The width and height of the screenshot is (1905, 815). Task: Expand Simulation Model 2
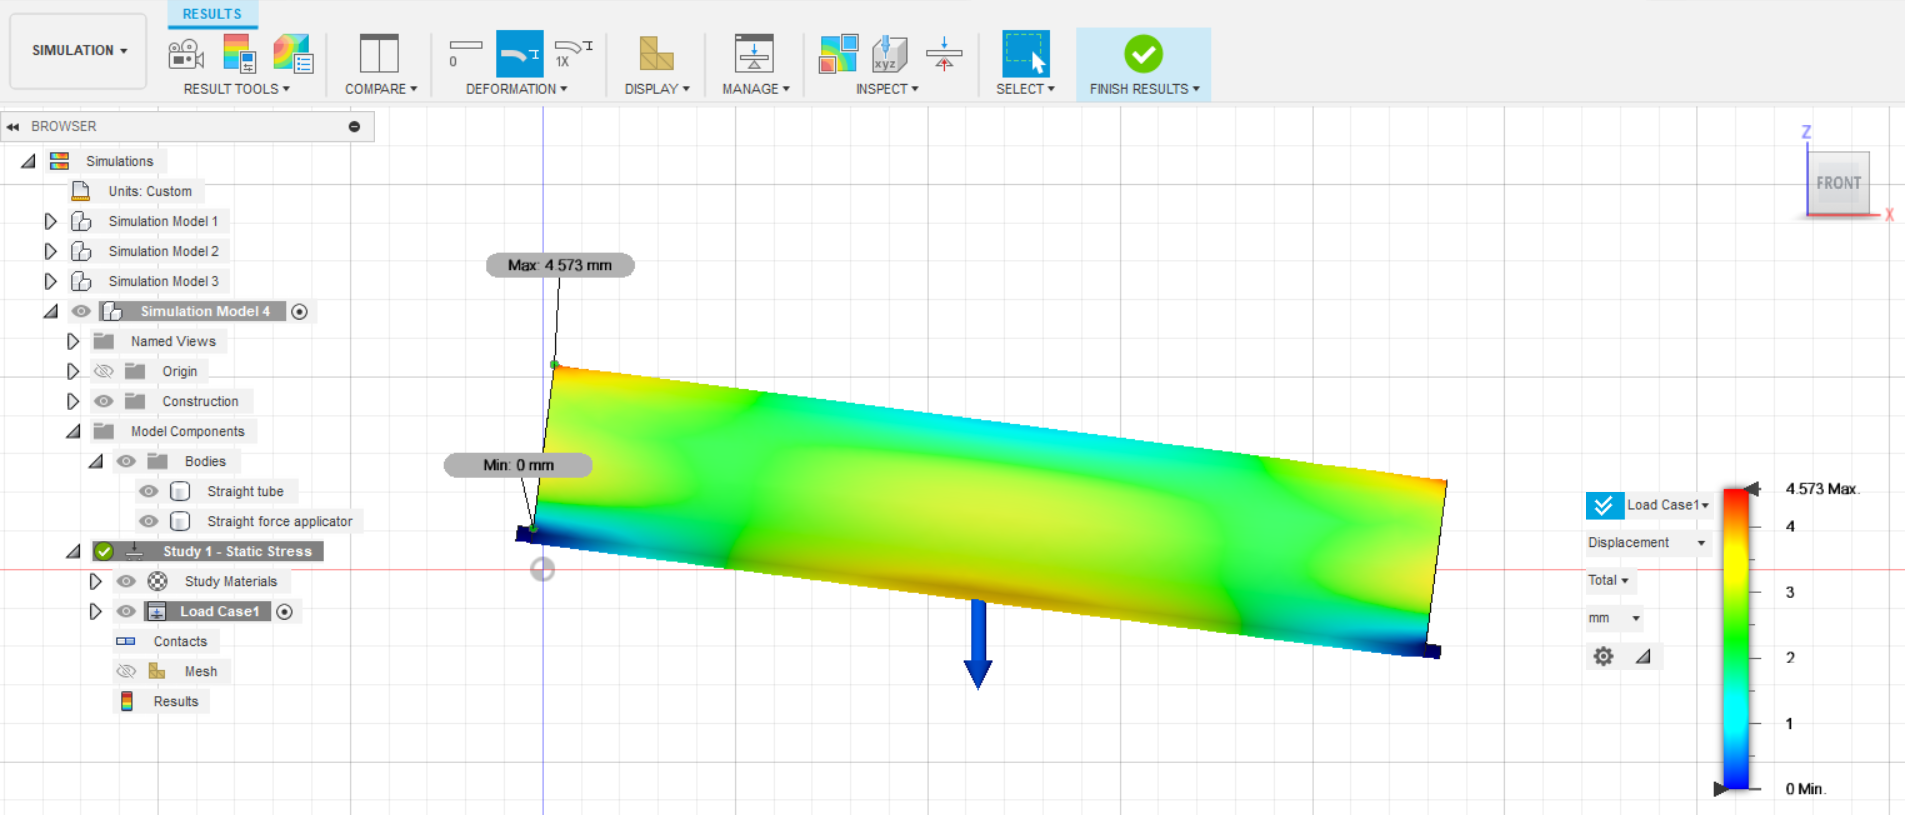[50, 251]
